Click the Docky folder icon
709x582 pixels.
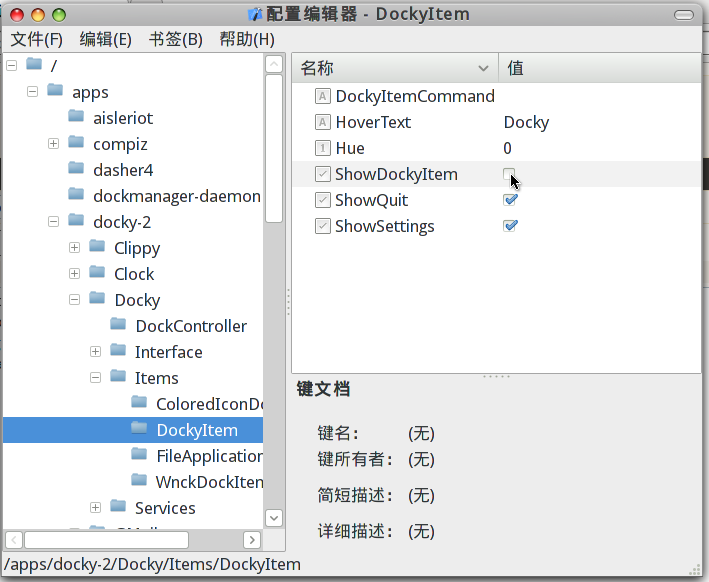tap(97, 298)
